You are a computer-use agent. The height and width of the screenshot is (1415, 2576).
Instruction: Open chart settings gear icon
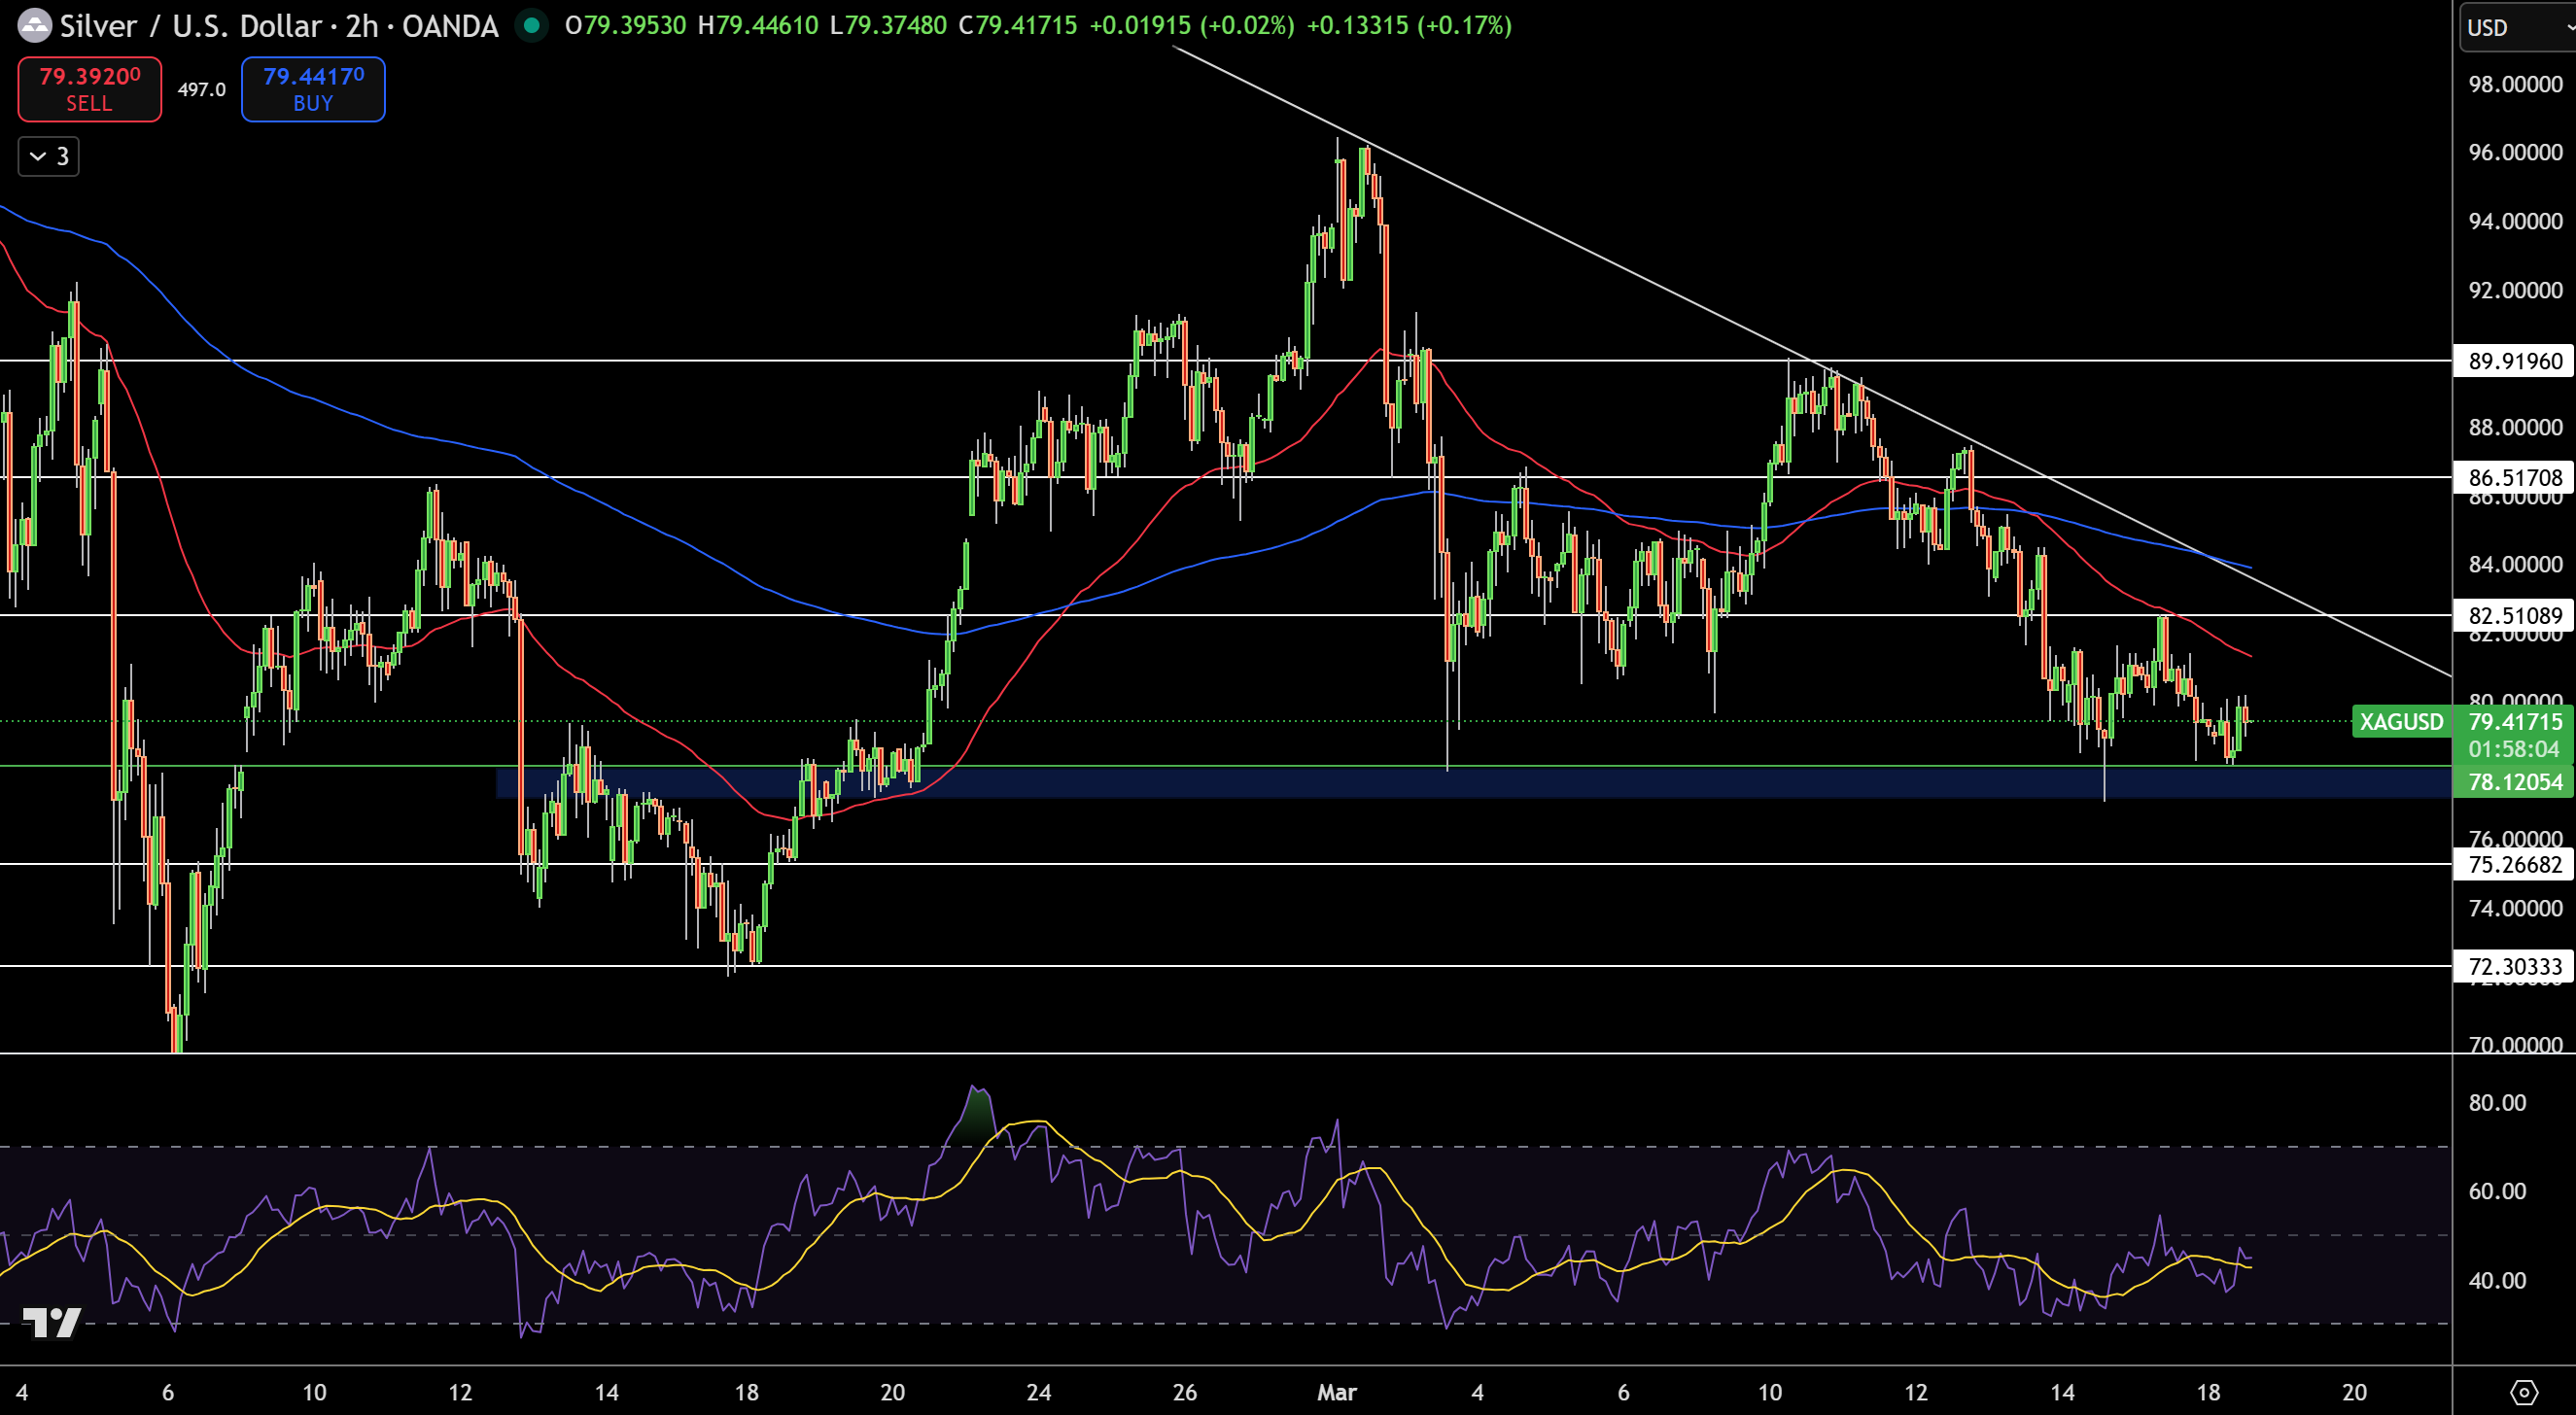2524,1392
